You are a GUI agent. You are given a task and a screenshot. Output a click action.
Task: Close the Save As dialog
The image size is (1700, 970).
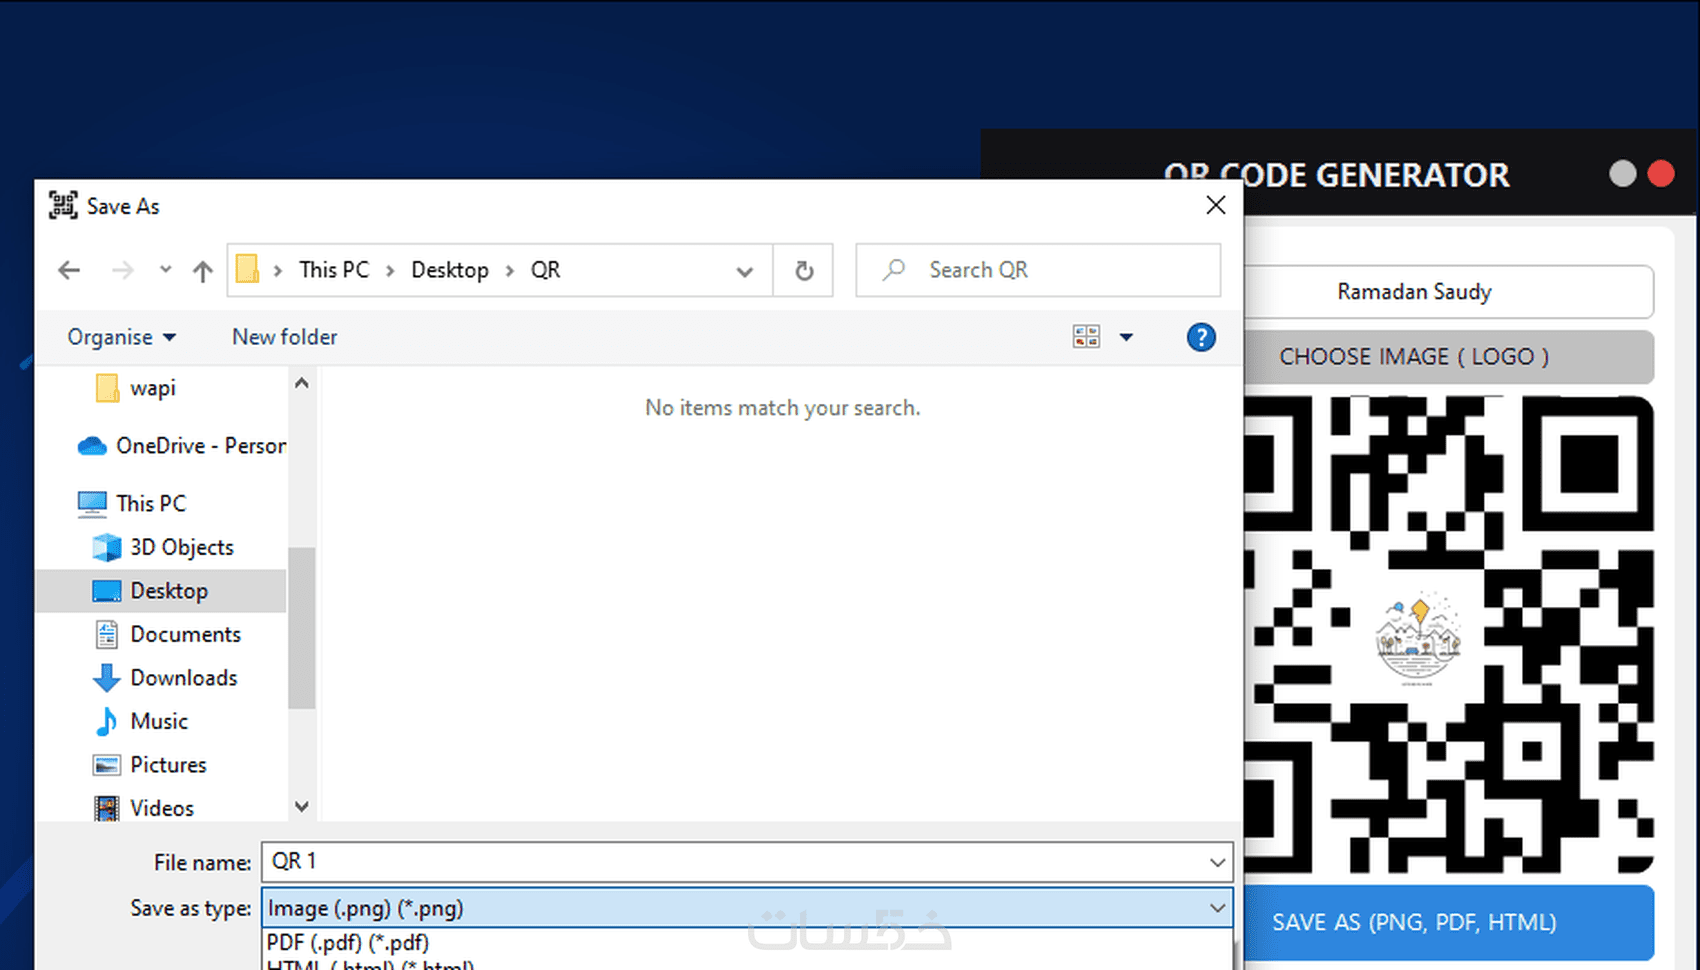[1216, 205]
